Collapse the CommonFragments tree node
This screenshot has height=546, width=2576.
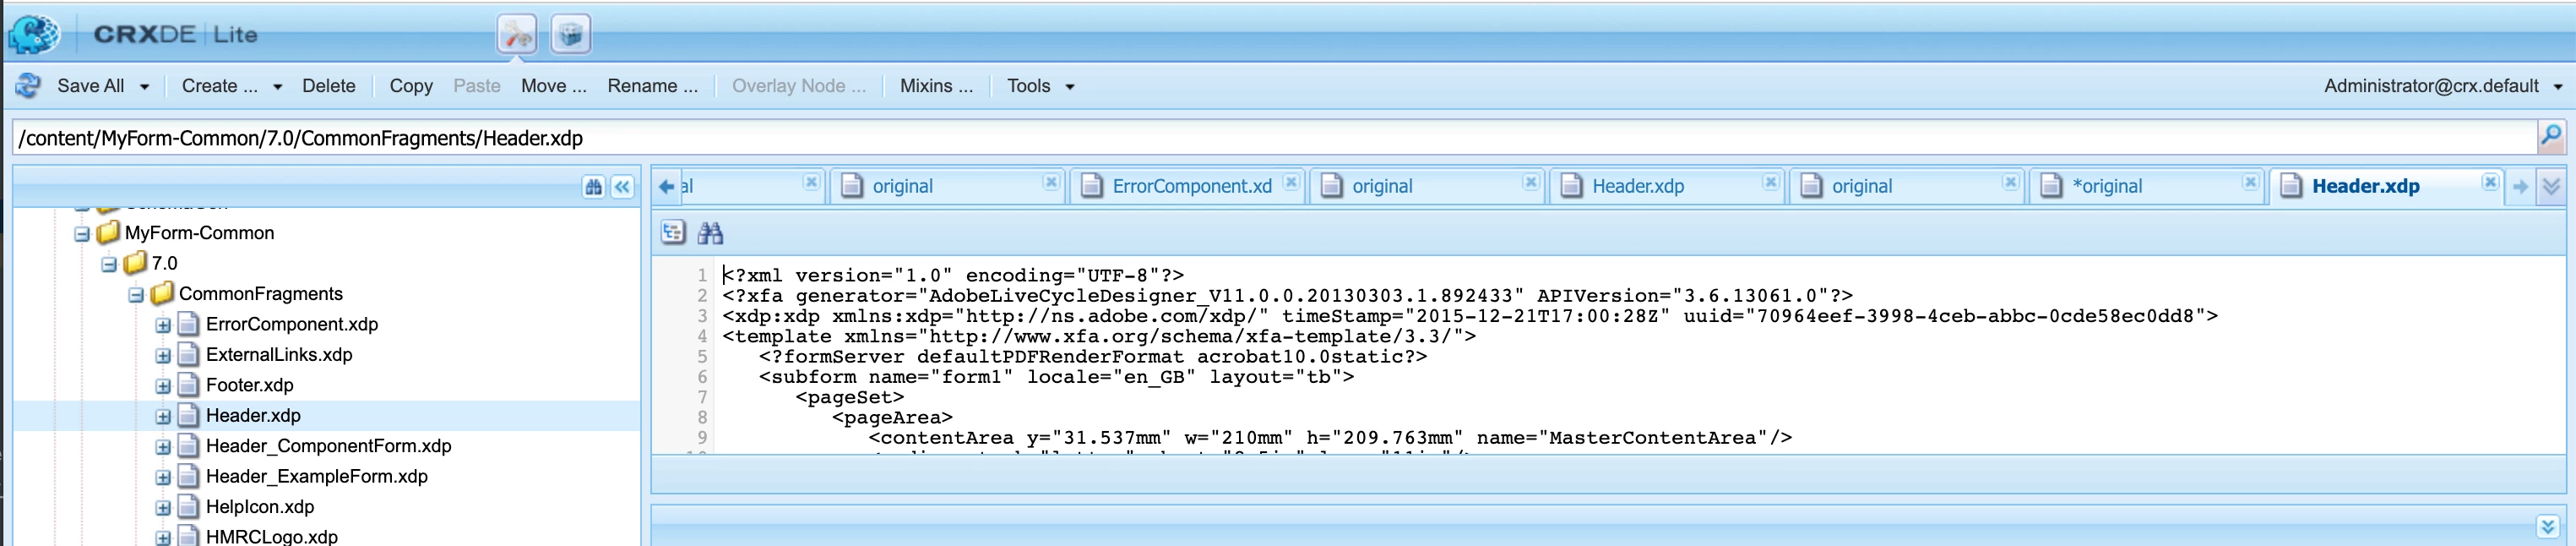coord(136,296)
